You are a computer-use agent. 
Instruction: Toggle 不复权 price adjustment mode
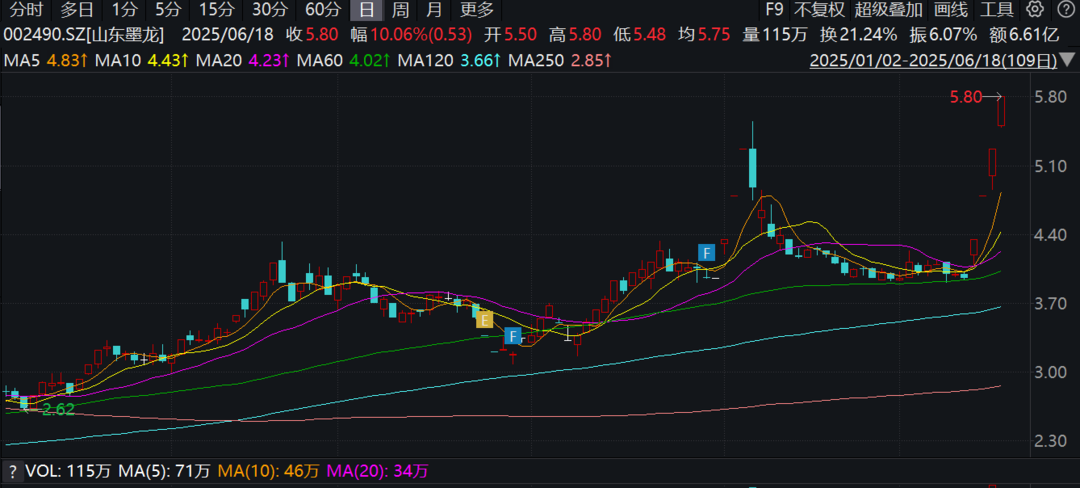[x=819, y=11]
